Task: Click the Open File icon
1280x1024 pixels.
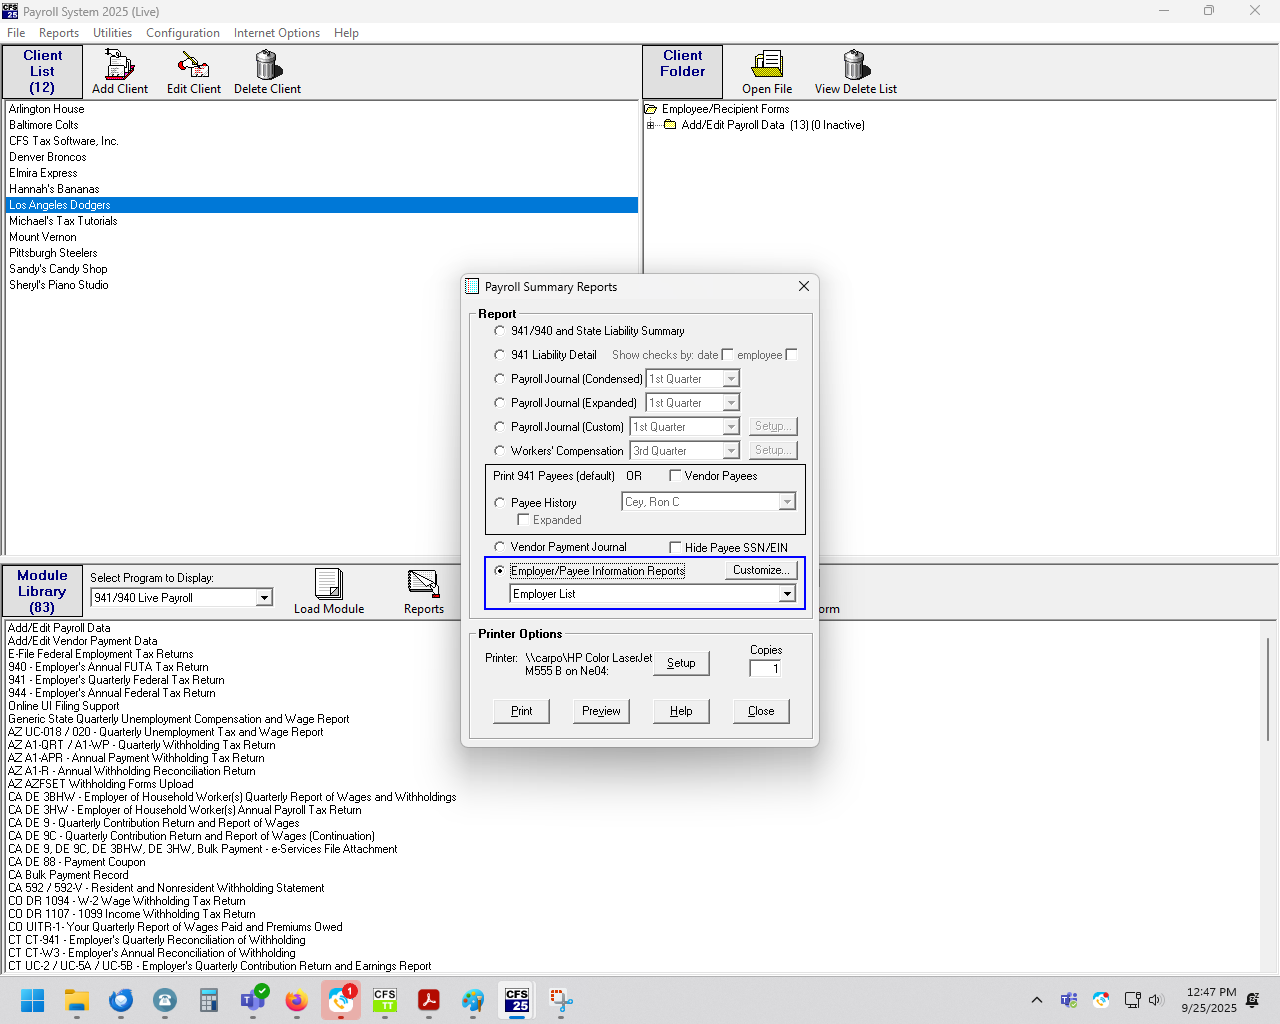Action: point(767,66)
